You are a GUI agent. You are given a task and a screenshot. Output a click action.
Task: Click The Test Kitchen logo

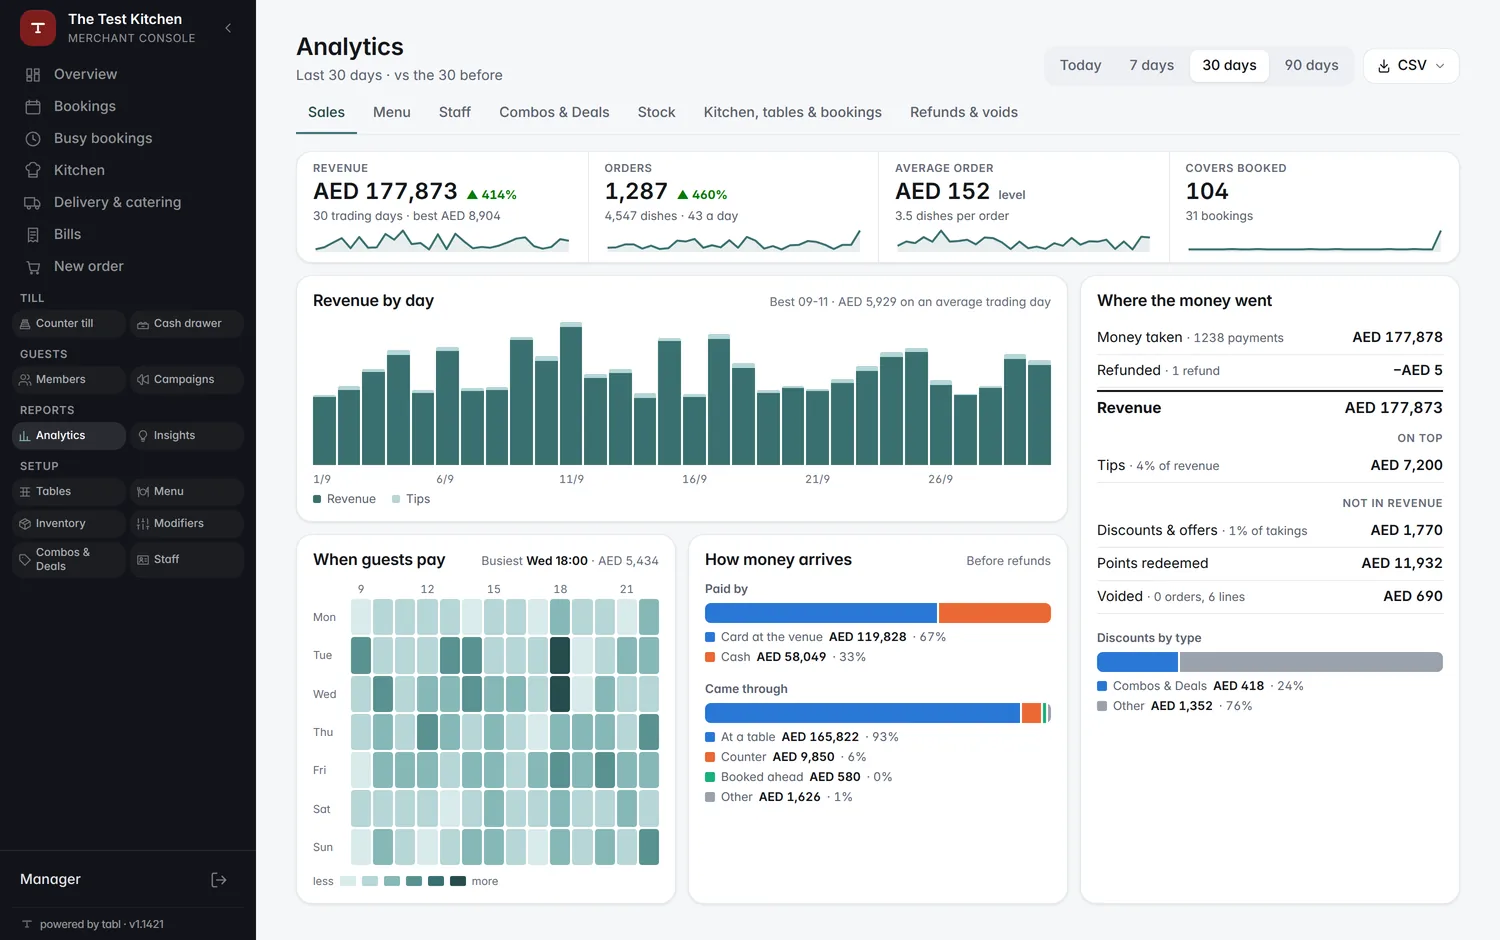click(38, 28)
